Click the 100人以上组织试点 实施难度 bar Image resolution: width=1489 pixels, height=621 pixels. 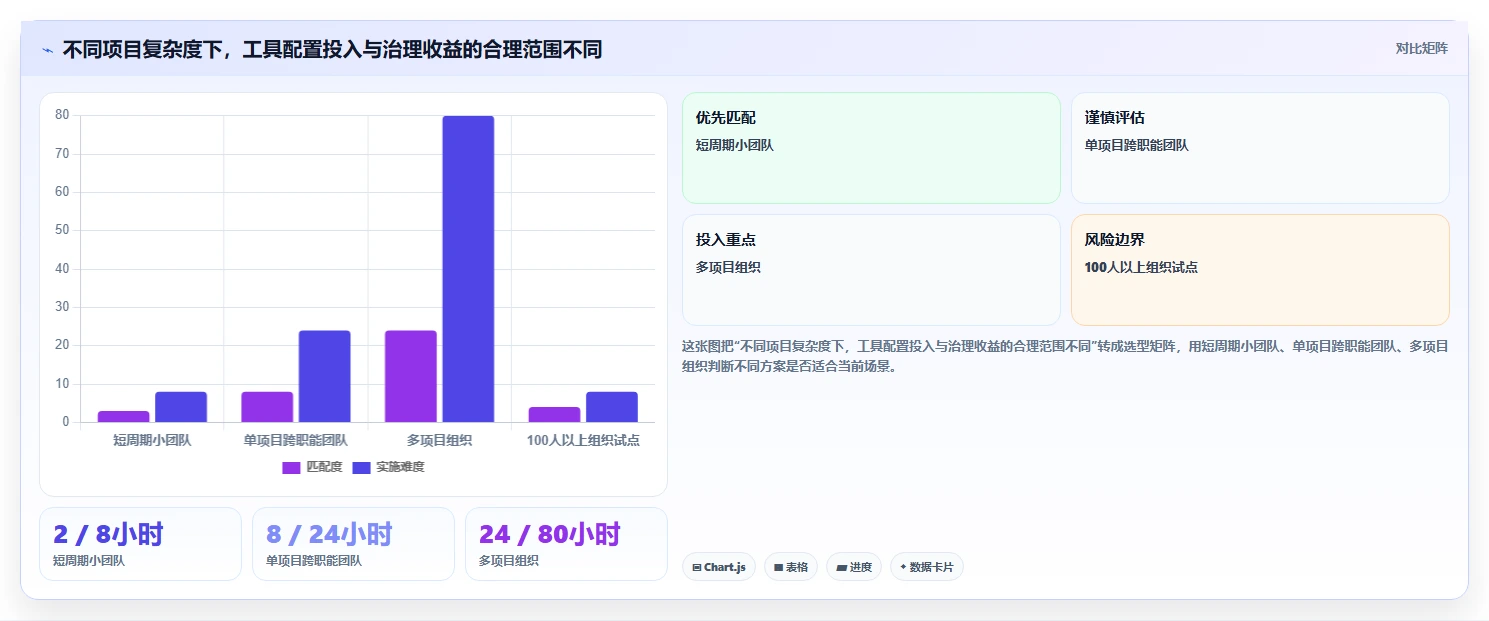[612, 407]
